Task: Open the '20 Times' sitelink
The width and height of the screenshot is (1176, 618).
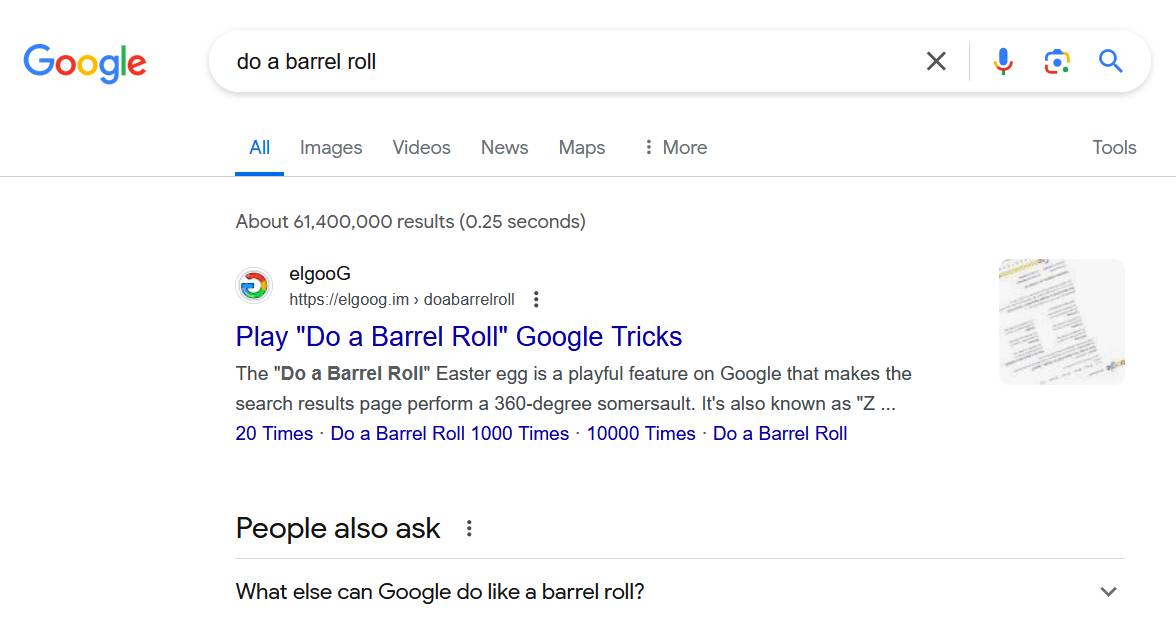Action: pos(275,433)
